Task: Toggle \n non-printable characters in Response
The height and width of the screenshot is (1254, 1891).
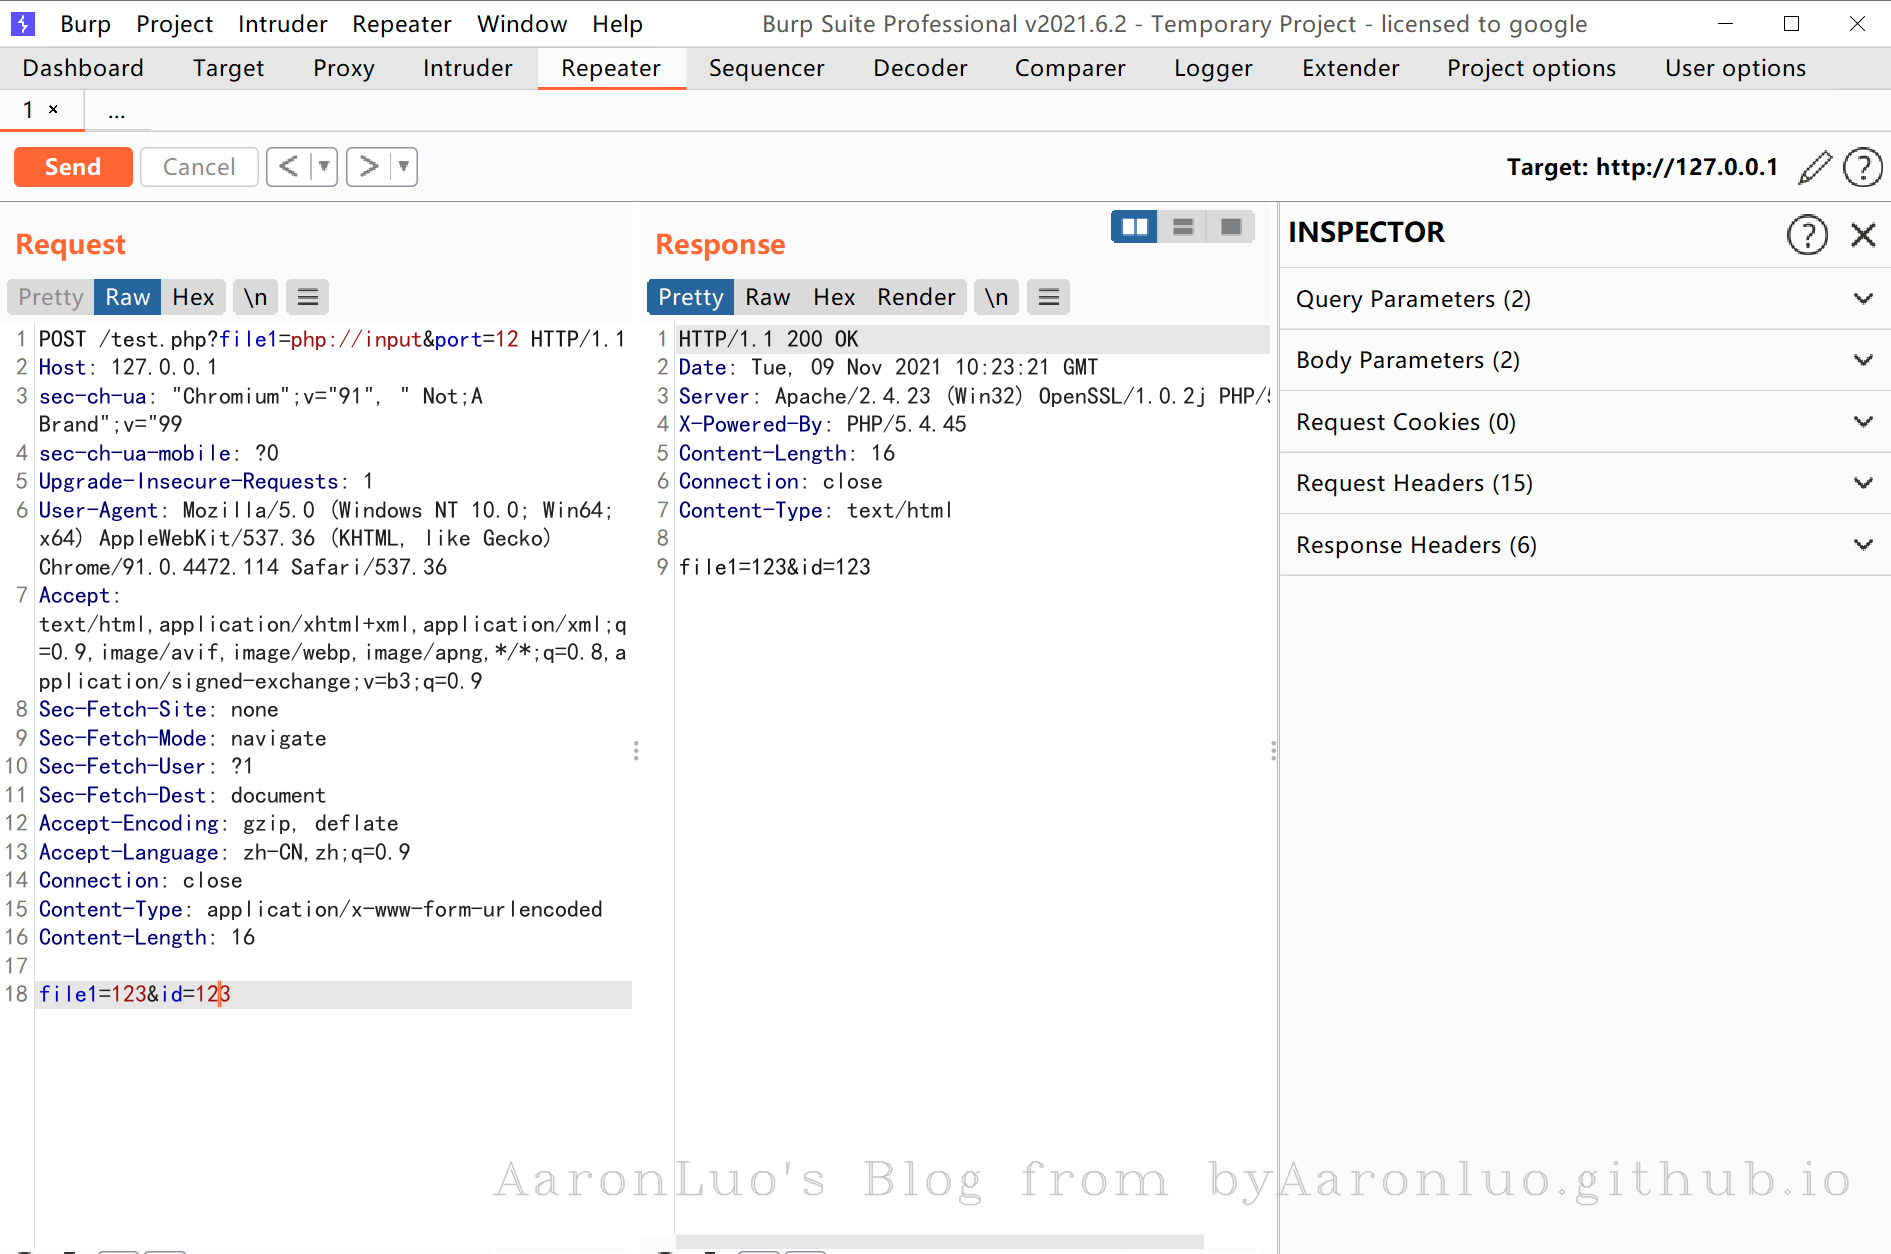Action: [x=996, y=297]
